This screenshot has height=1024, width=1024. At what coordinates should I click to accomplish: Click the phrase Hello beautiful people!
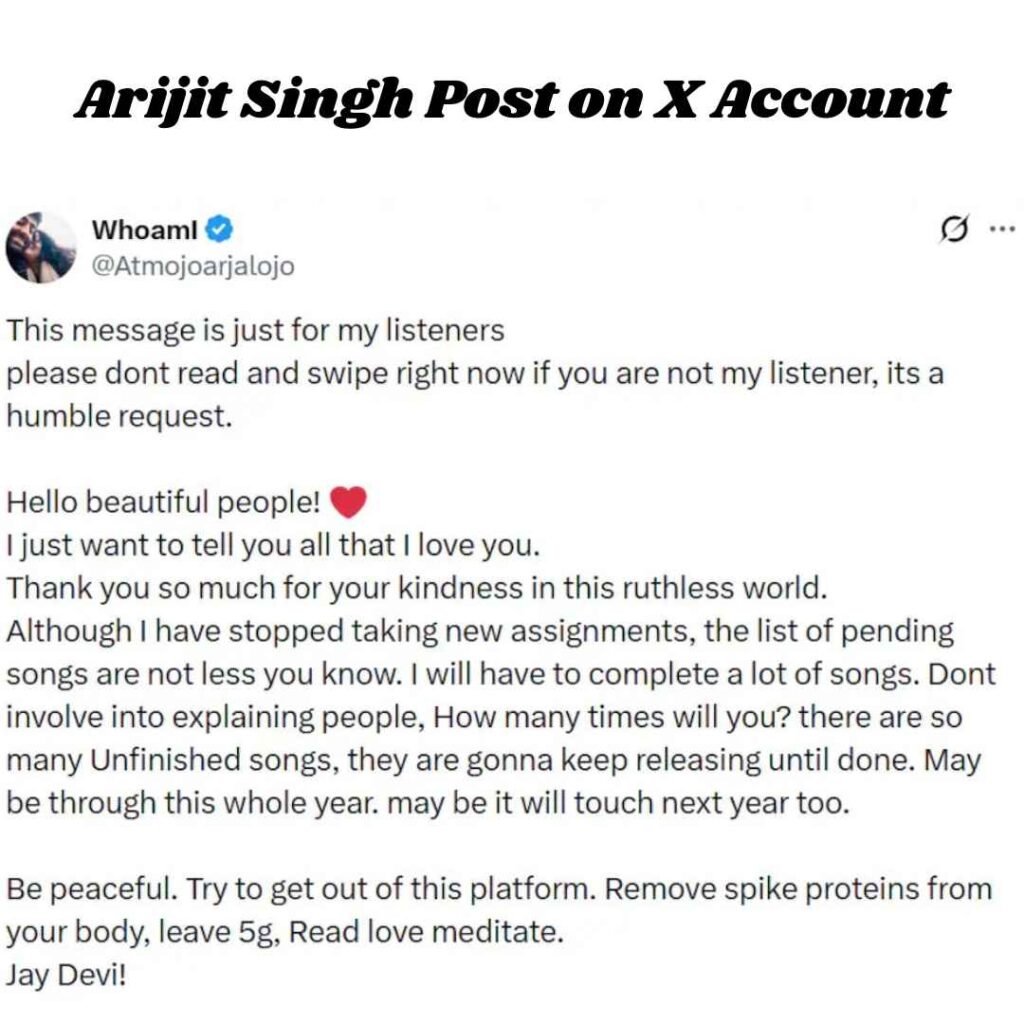[x=163, y=501]
